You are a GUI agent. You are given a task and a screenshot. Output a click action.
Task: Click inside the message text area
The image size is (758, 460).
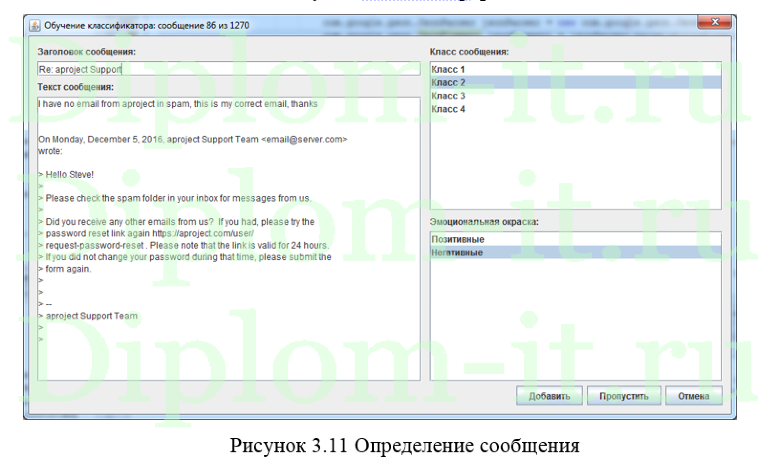pyautogui.click(x=229, y=239)
